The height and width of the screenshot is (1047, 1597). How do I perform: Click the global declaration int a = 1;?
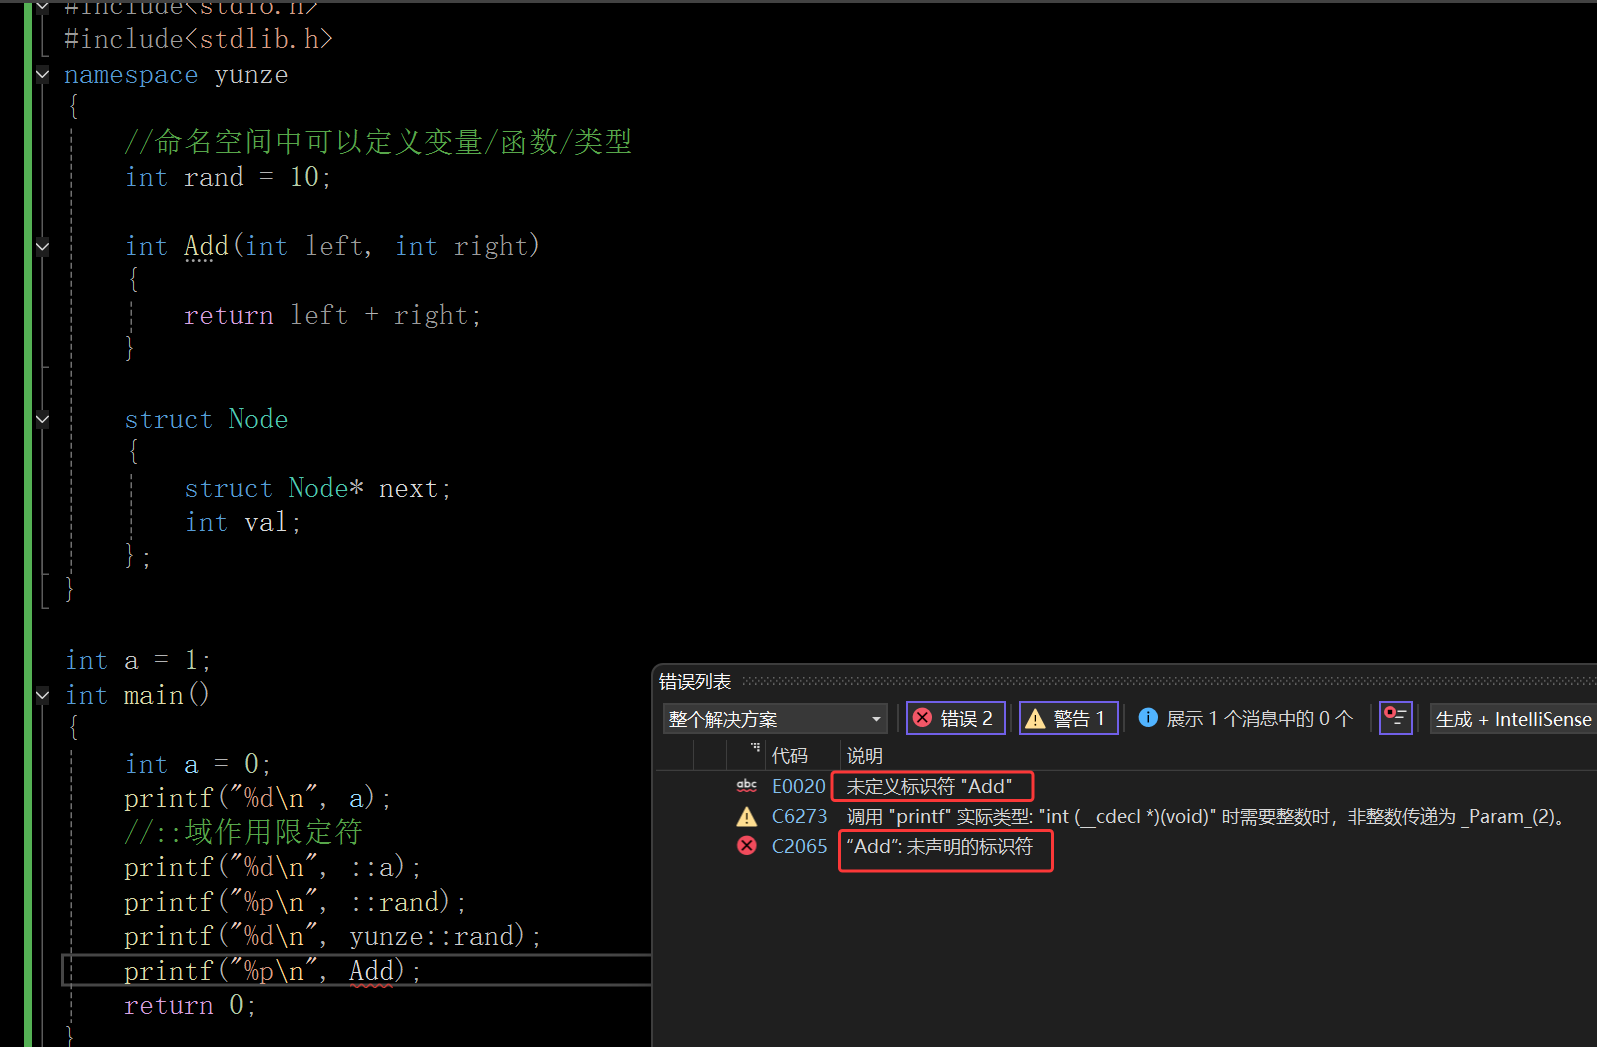(138, 660)
